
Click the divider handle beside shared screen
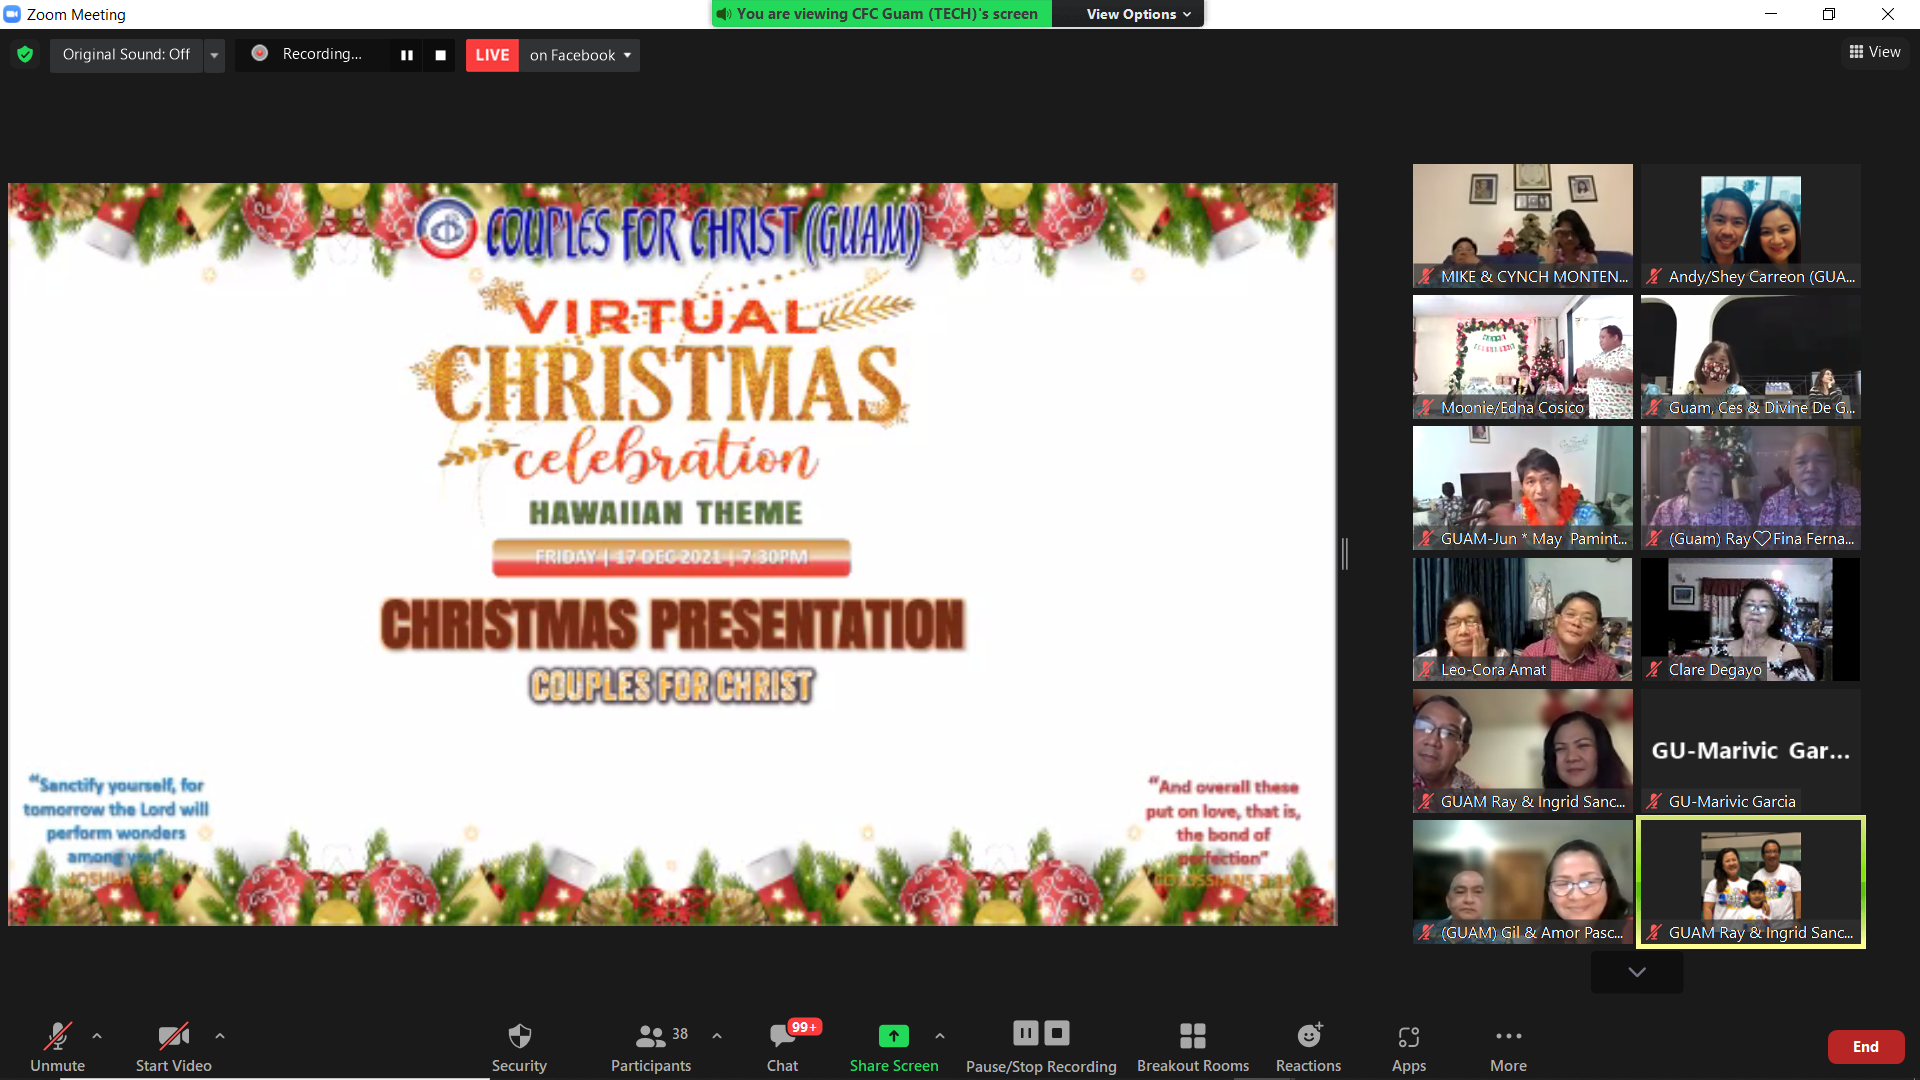[x=1345, y=553]
